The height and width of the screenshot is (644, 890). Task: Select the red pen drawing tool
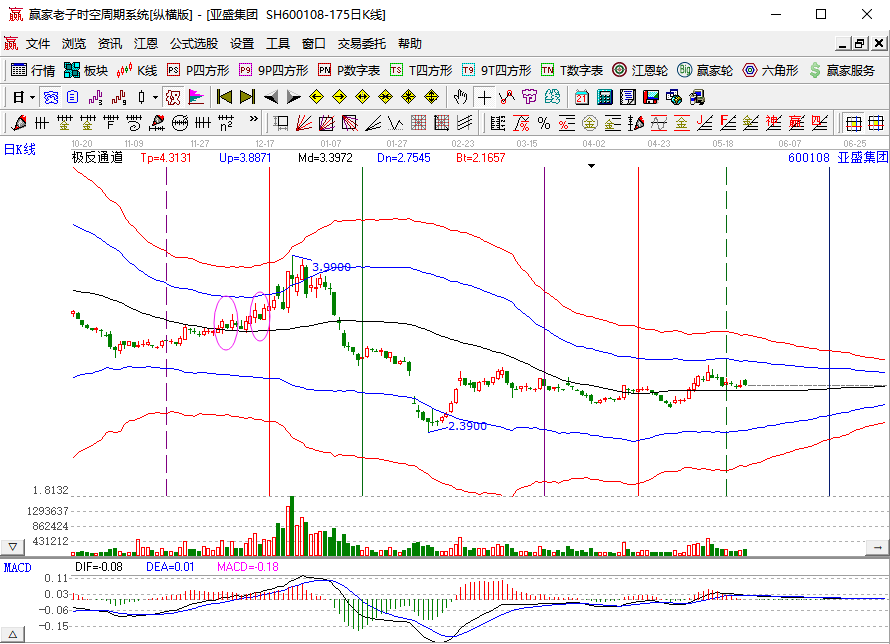[x=19, y=123]
